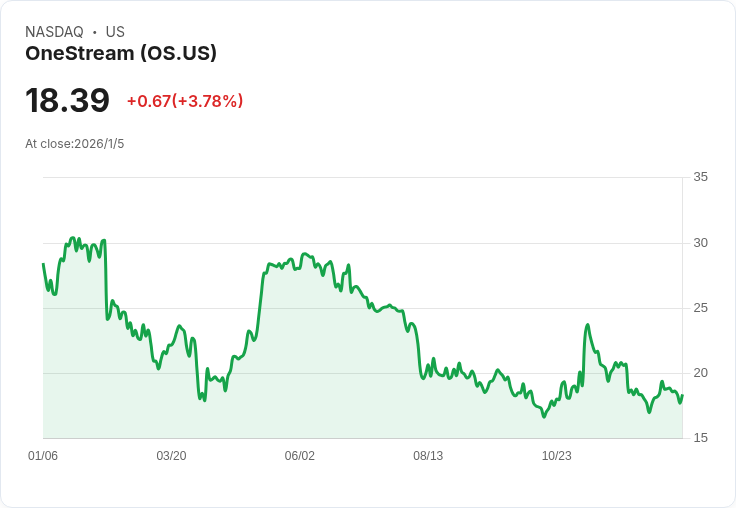
Task: Click the sharp price low near 03/20
Action: (x=204, y=400)
